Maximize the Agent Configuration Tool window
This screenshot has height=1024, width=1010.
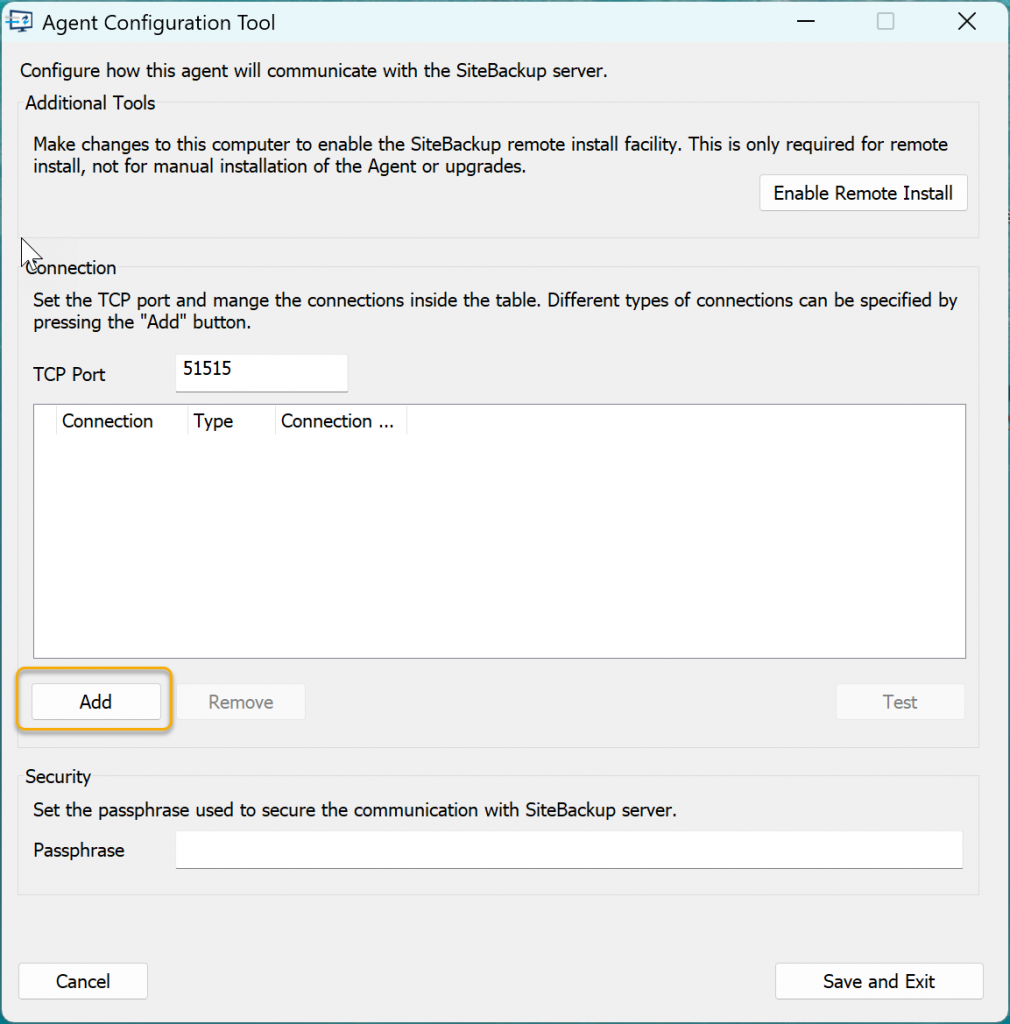coord(885,22)
